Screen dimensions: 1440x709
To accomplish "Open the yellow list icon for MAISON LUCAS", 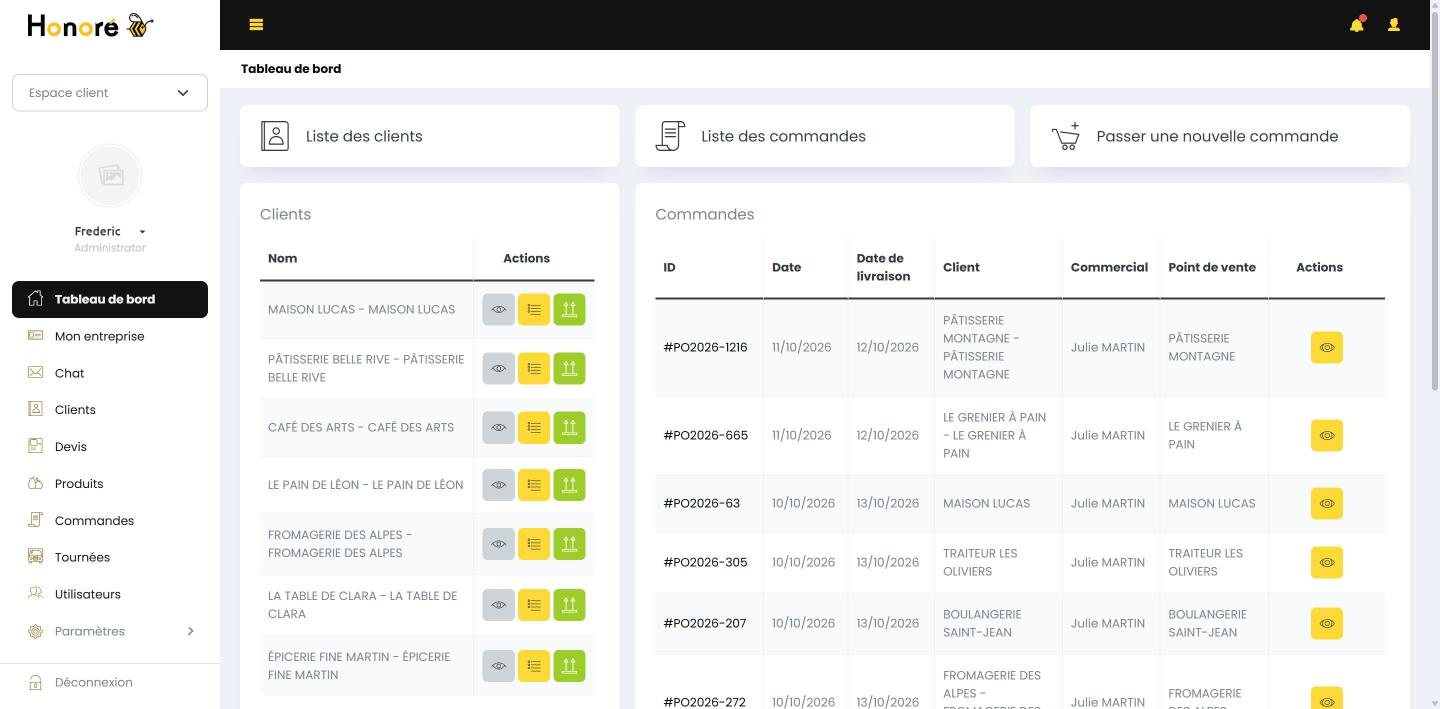I will pos(534,310).
